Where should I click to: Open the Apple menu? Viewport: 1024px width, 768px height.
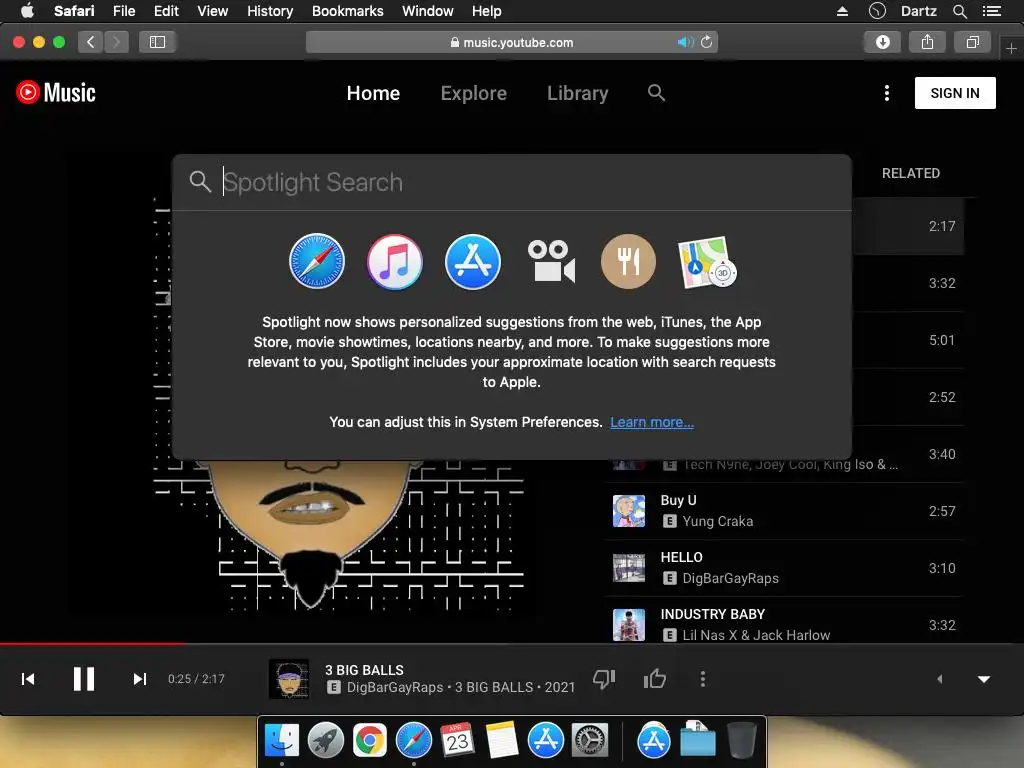click(x=27, y=10)
